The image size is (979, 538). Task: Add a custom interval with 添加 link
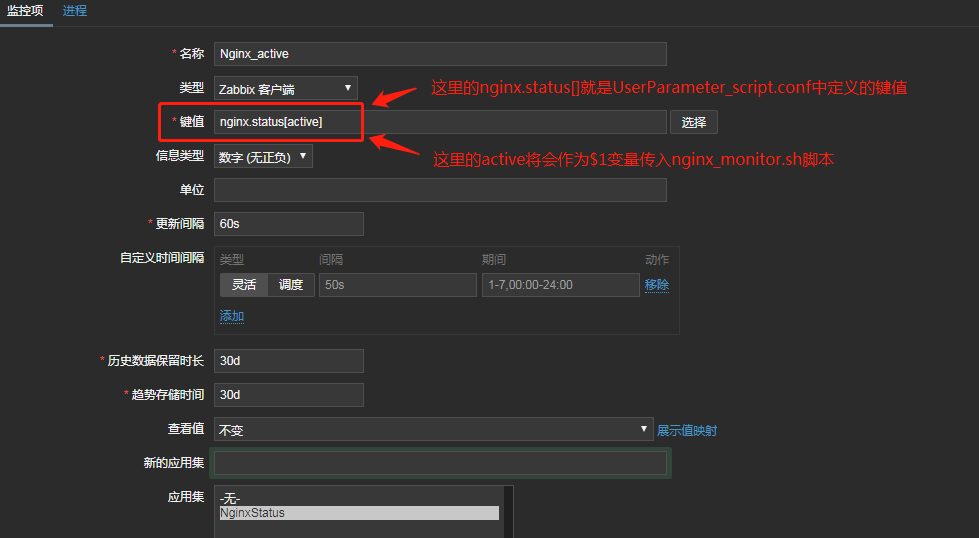point(232,316)
